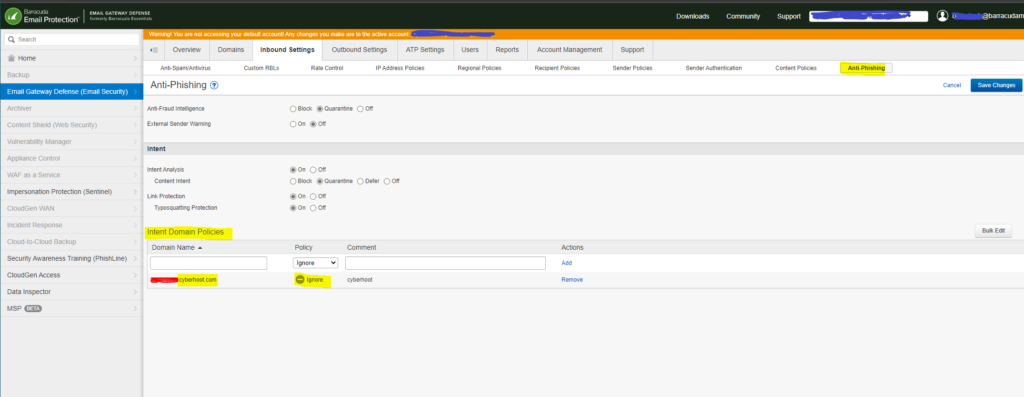This screenshot has height=397, width=1024.
Task: Open the Account Management tab
Action: coord(569,50)
